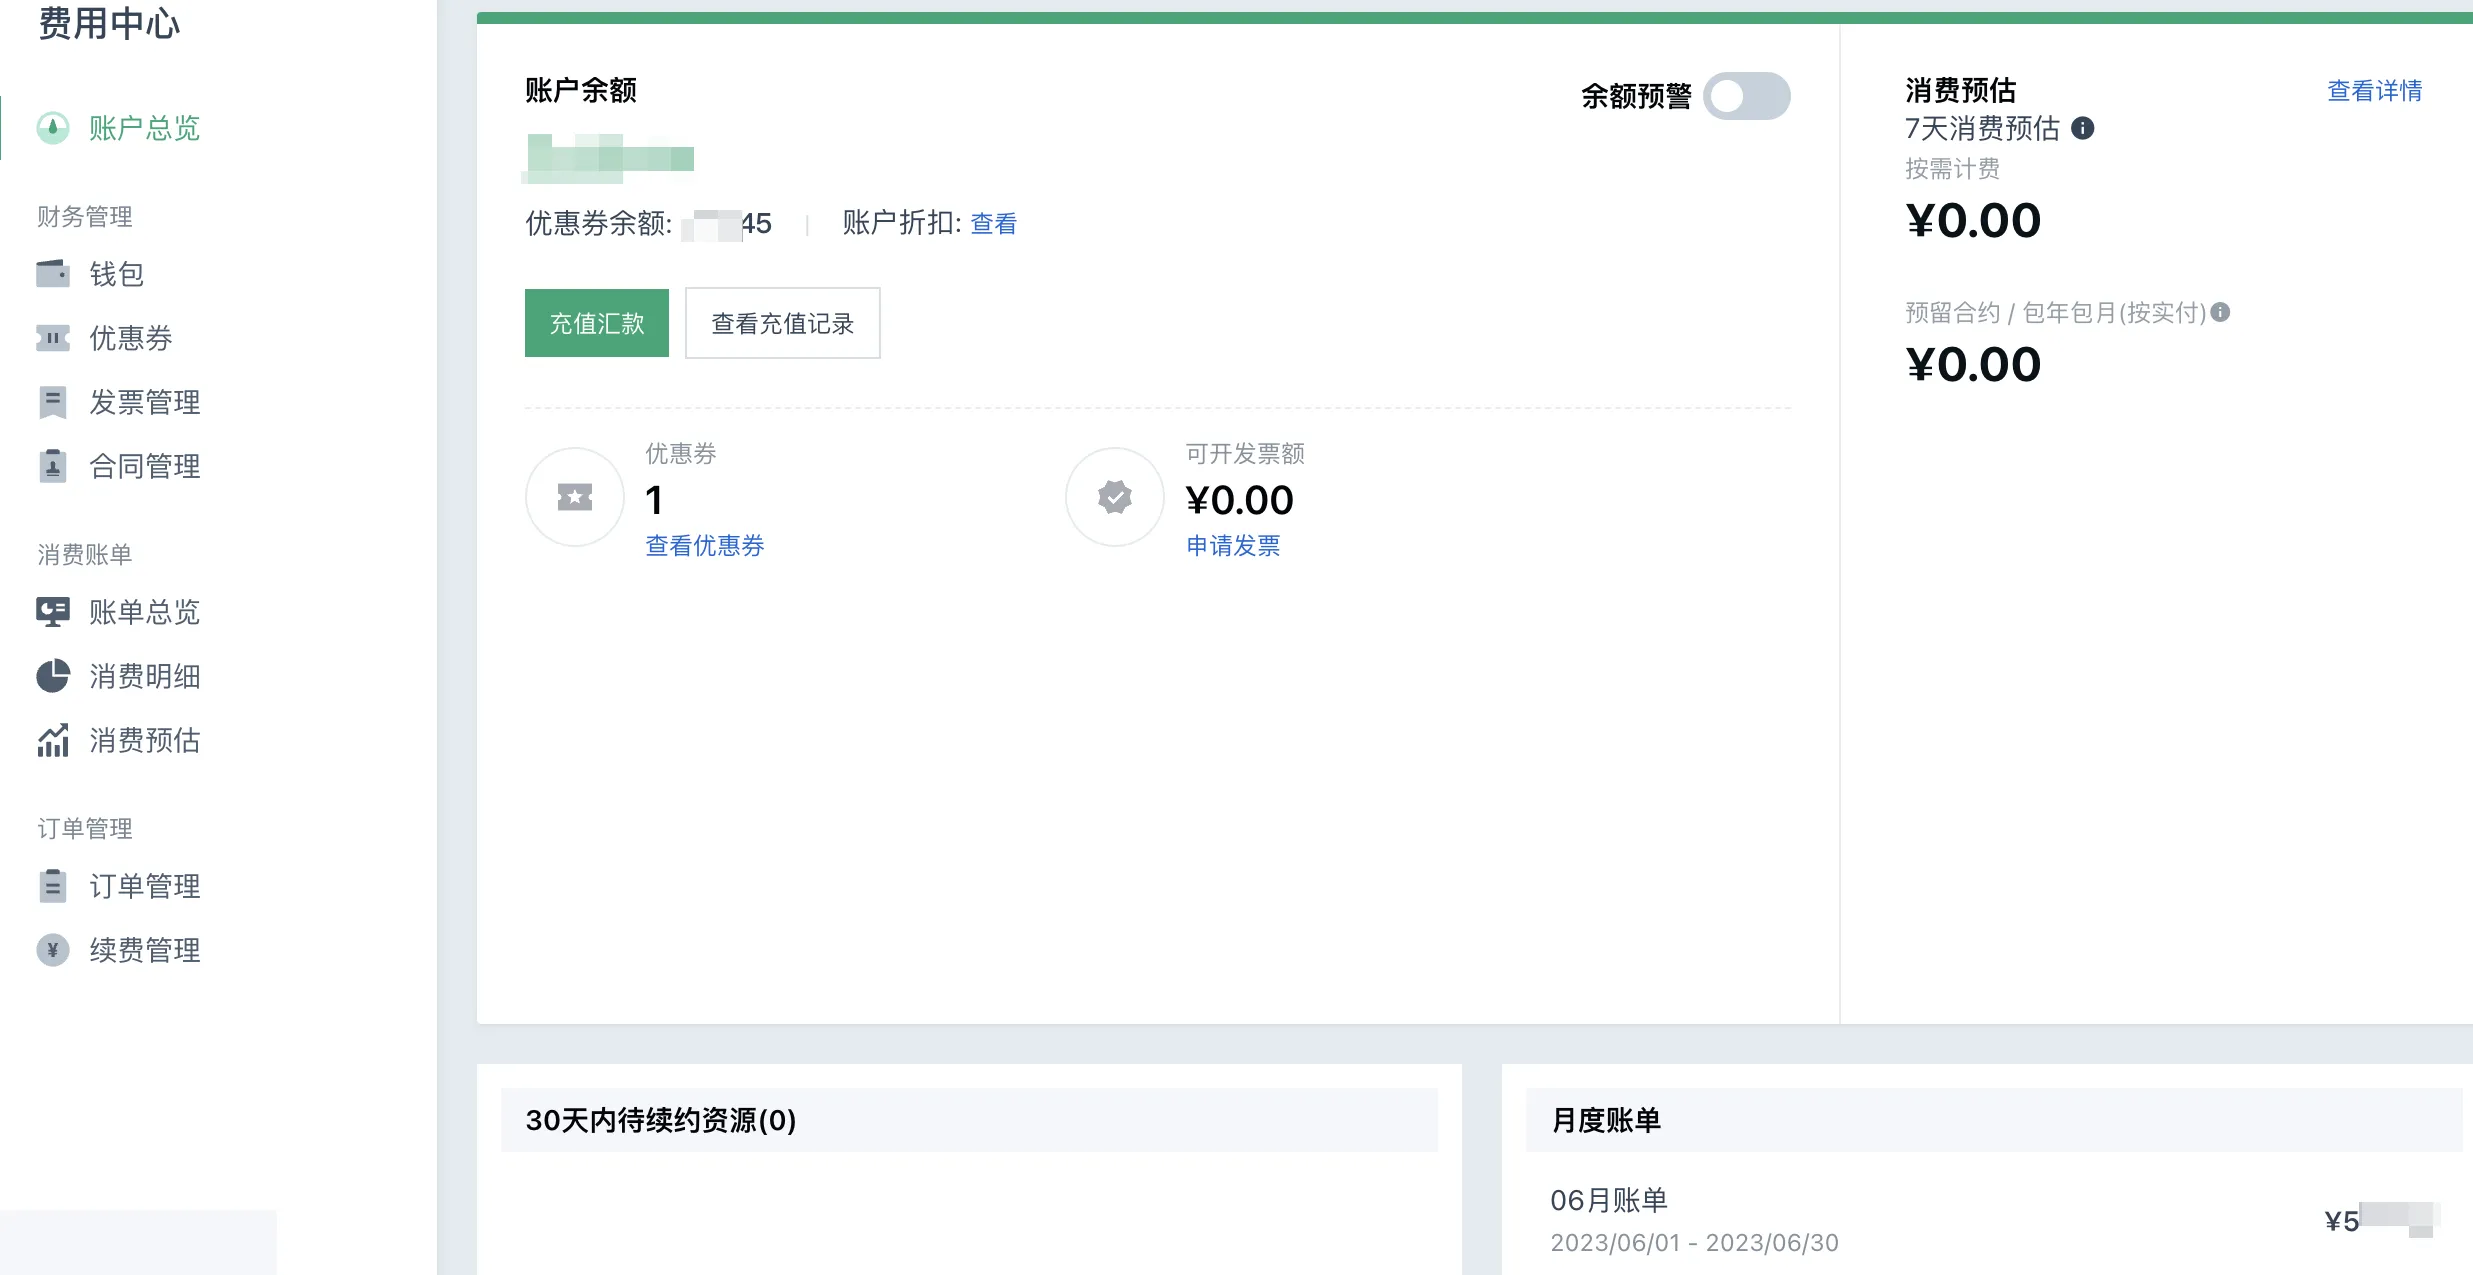Go to 发票管理 page
The image size is (2473, 1275).
click(145, 402)
